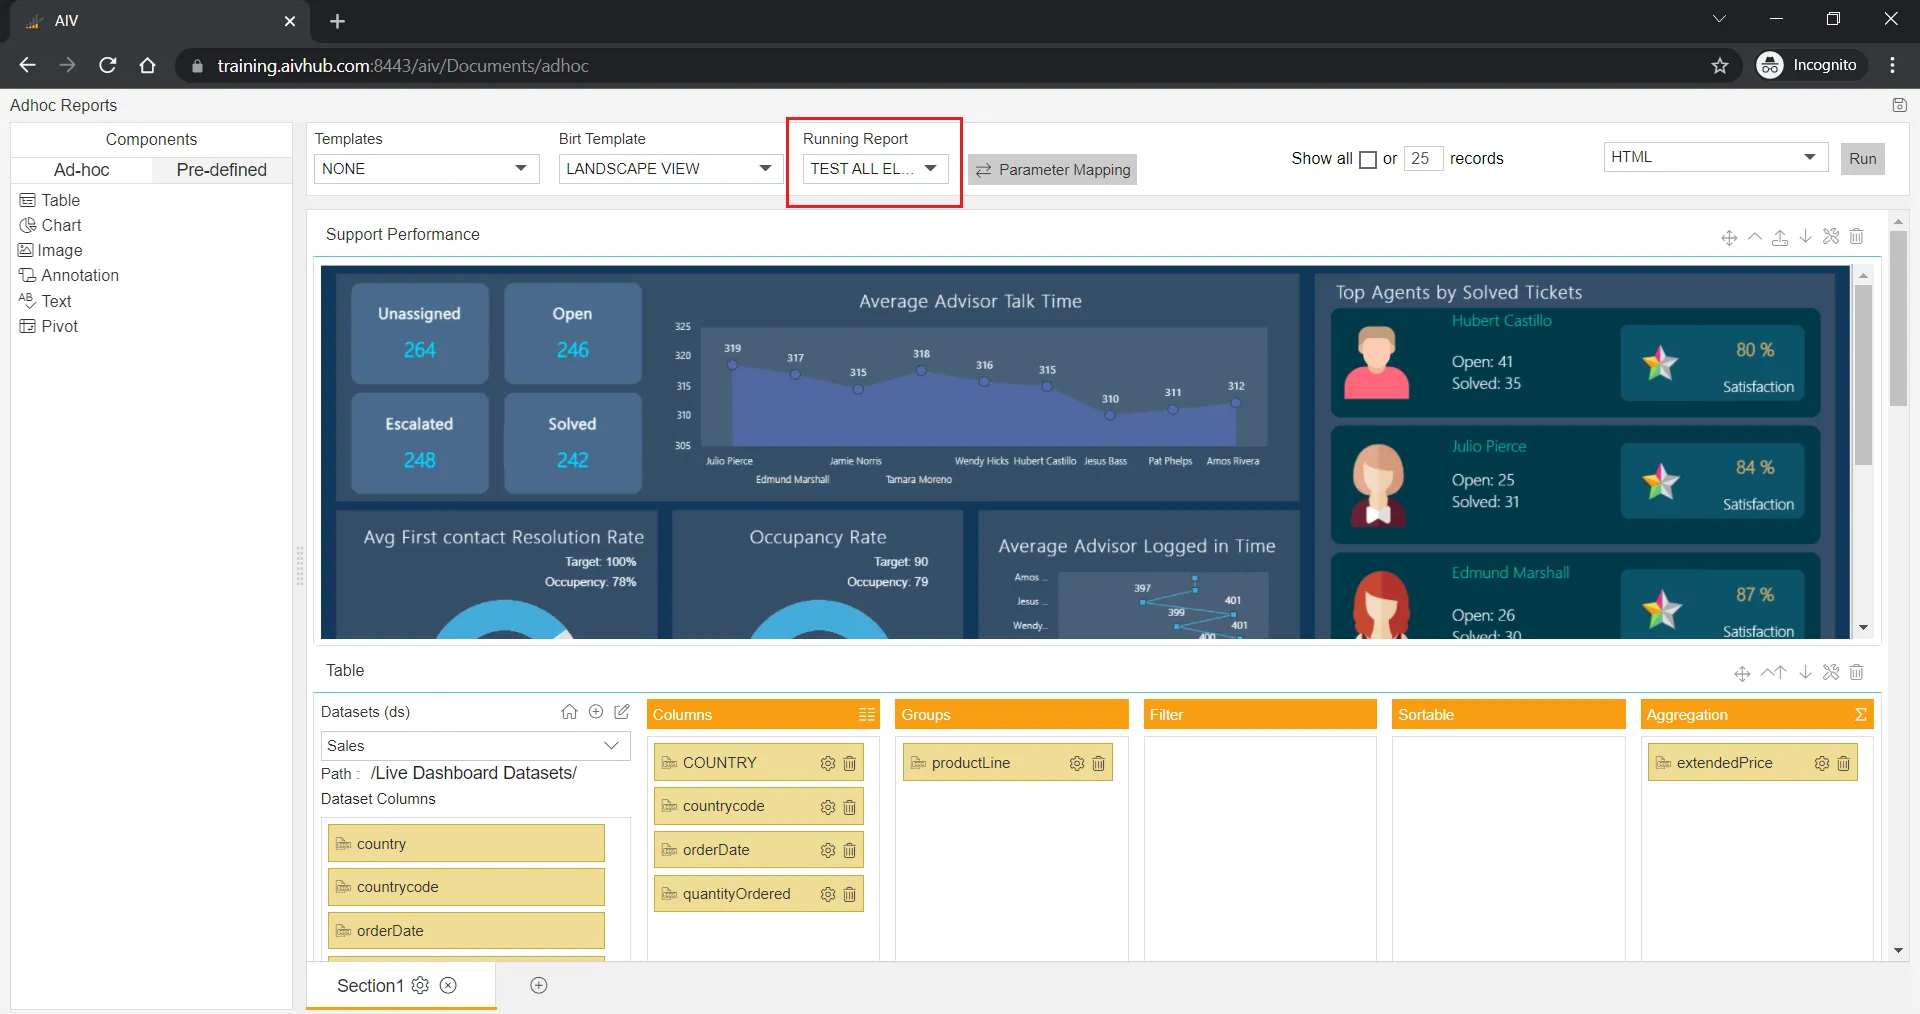Click the orderDate dataset column
This screenshot has height=1014, width=1920.
pyautogui.click(x=466, y=930)
